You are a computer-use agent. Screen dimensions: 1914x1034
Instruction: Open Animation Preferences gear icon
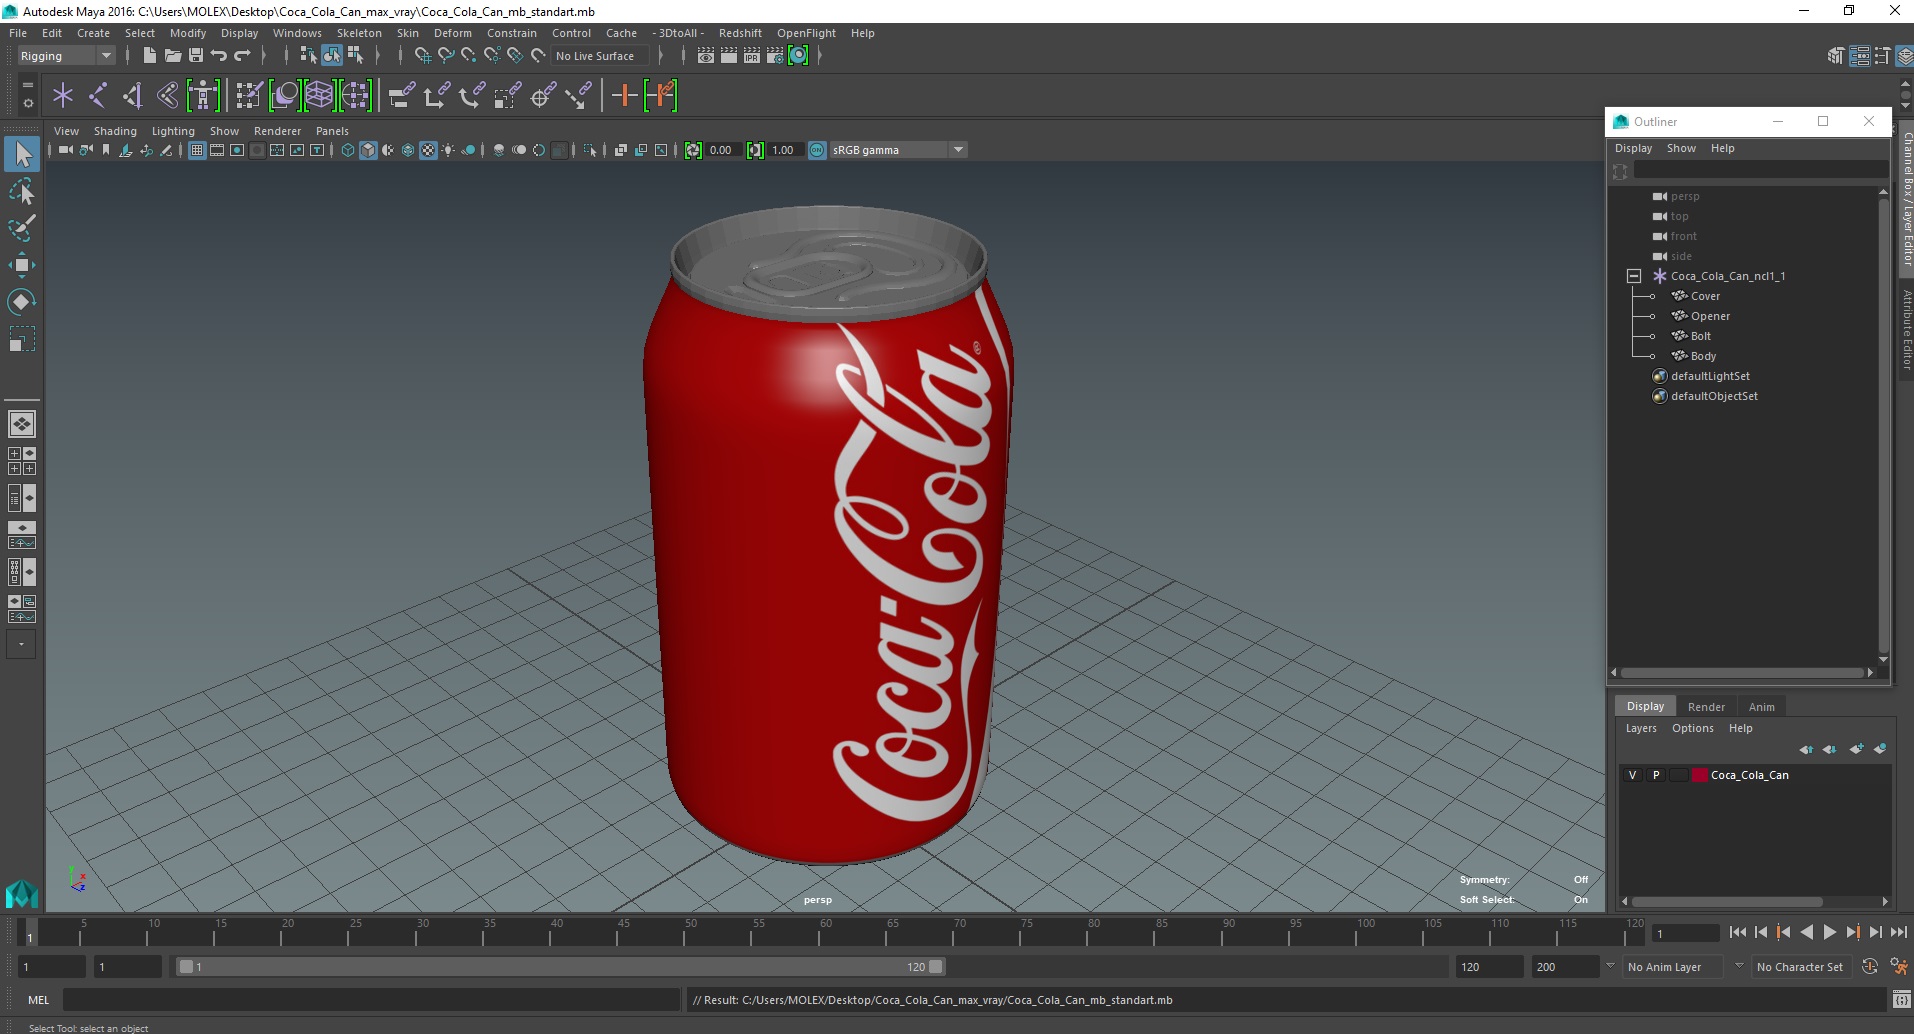pyautogui.click(x=1898, y=967)
